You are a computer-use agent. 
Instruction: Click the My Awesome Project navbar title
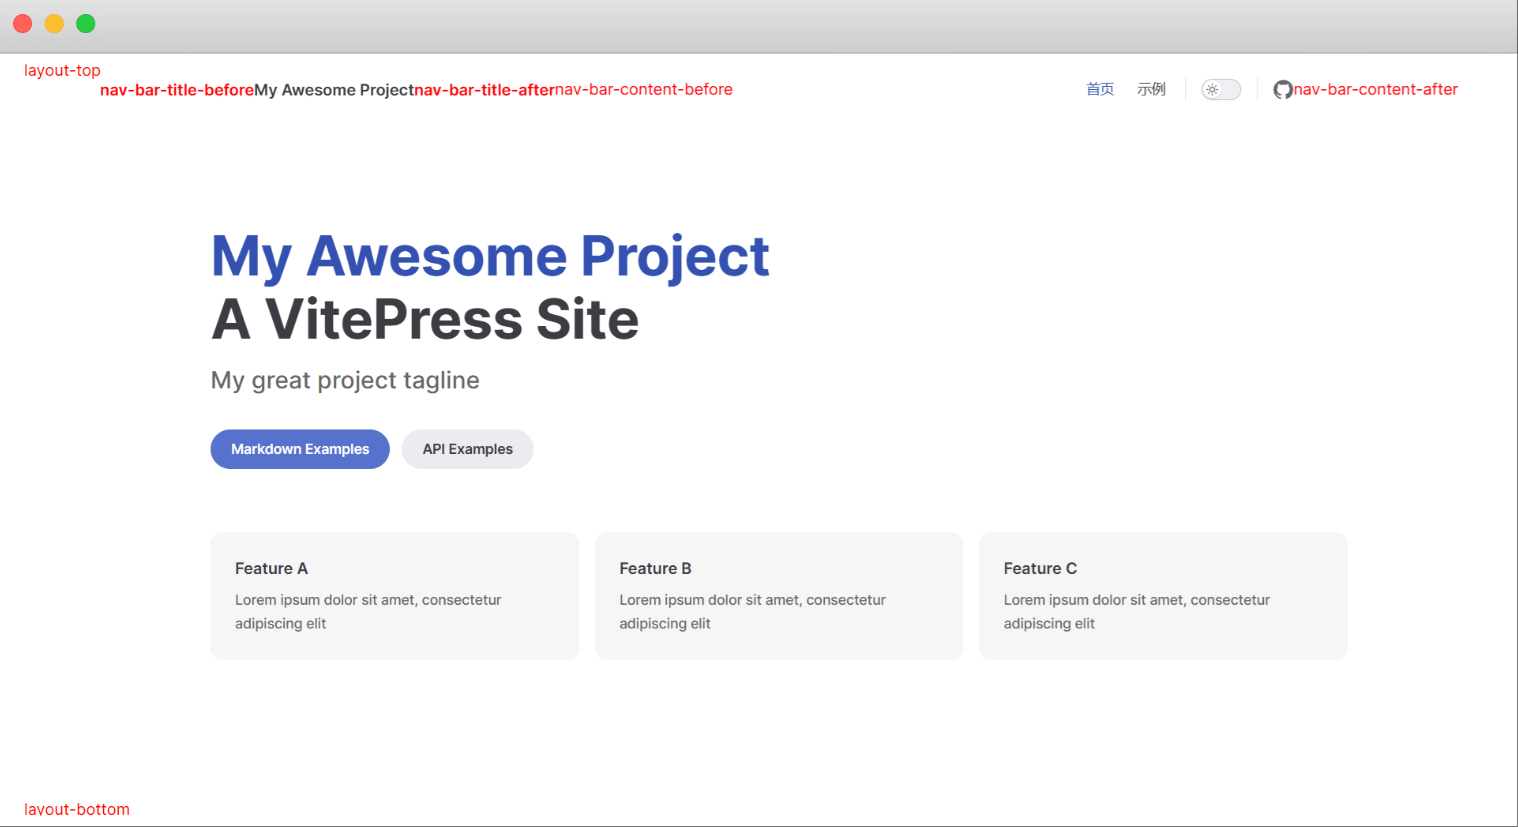click(334, 90)
